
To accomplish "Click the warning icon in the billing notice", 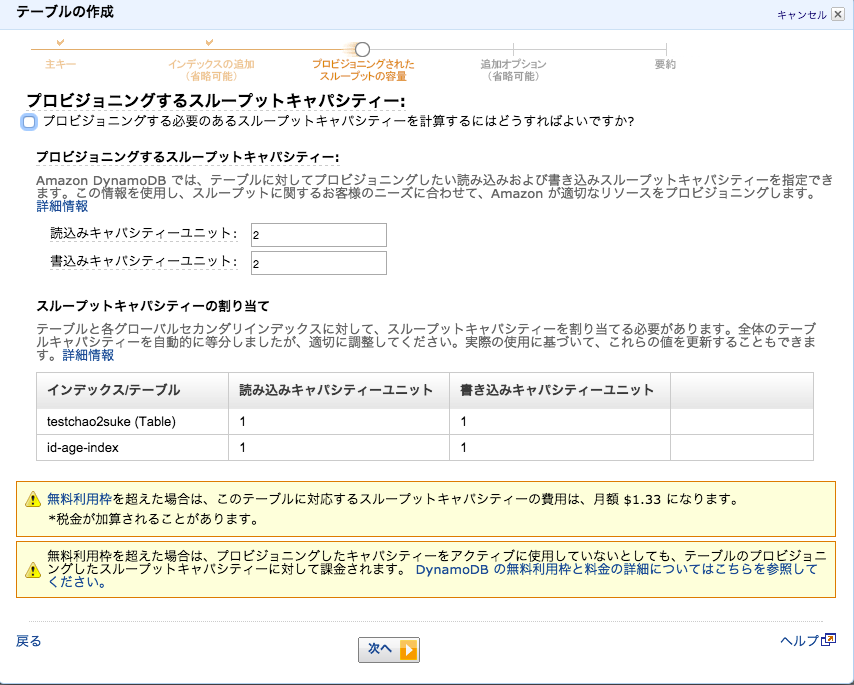I will (33, 569).
